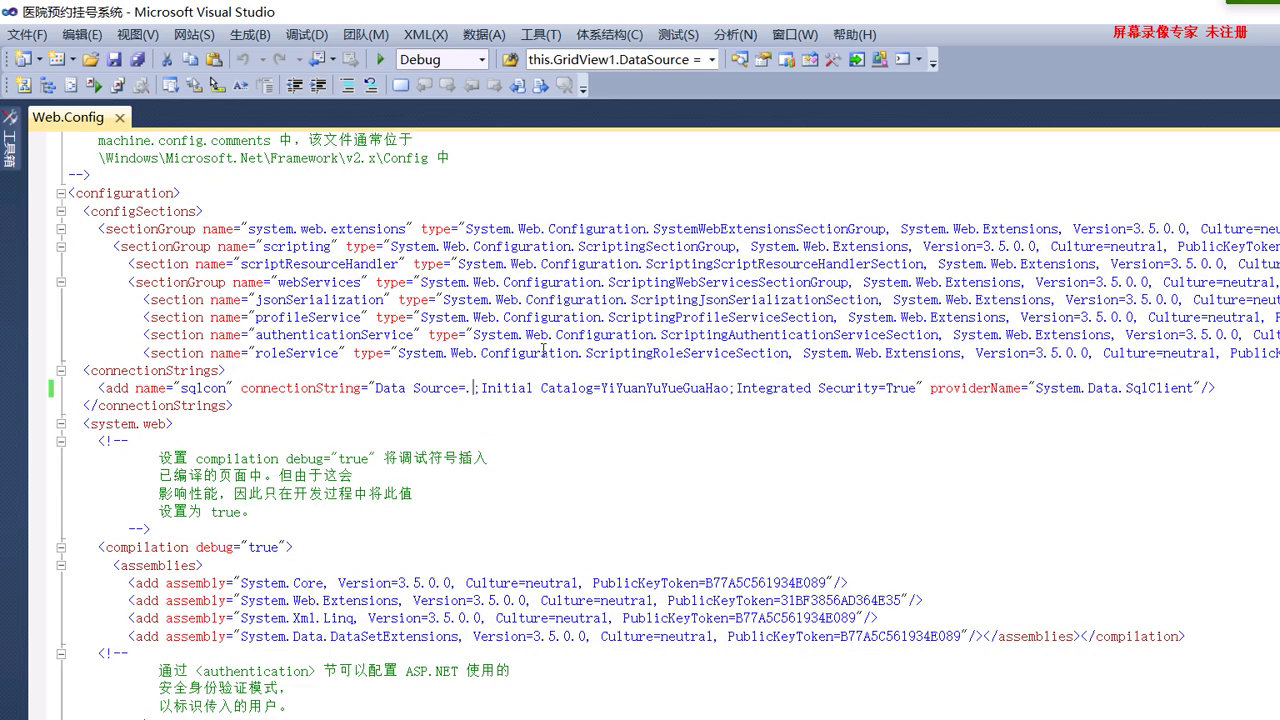Click the </connectionStrings> closing tag

[x=158, y=406]
